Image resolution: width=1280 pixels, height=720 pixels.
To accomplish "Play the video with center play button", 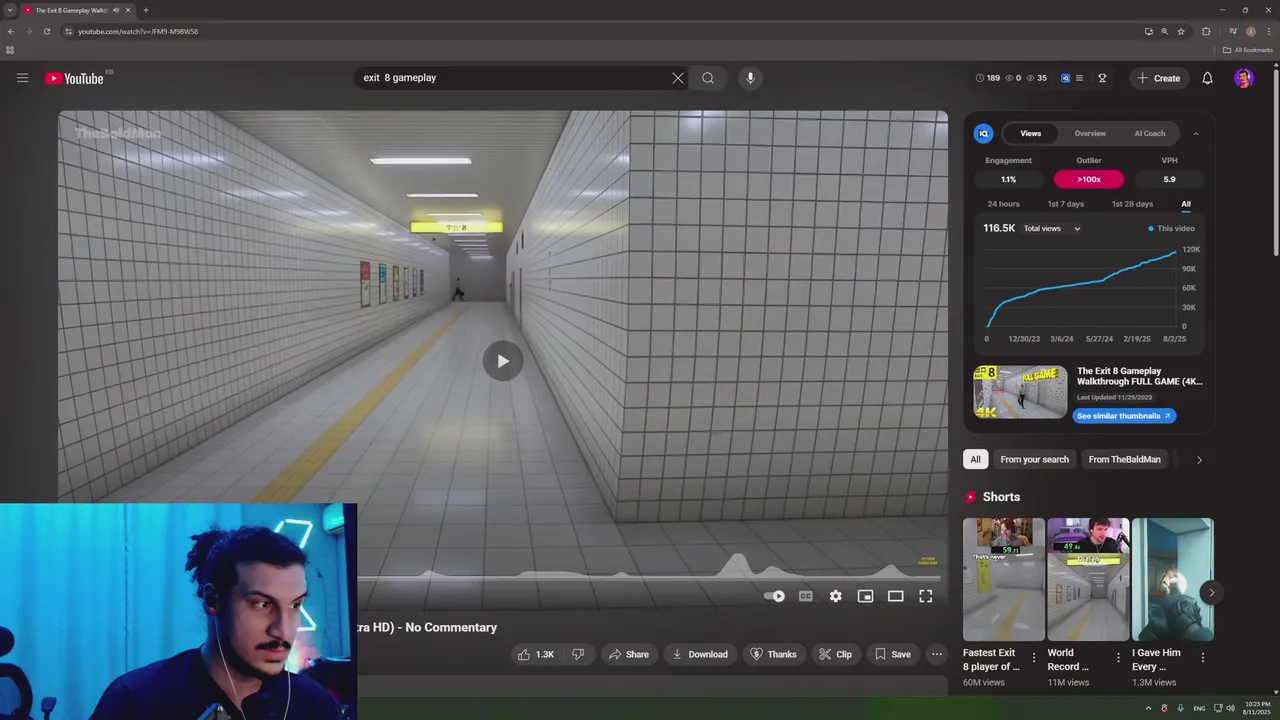I will coord(503,361).
